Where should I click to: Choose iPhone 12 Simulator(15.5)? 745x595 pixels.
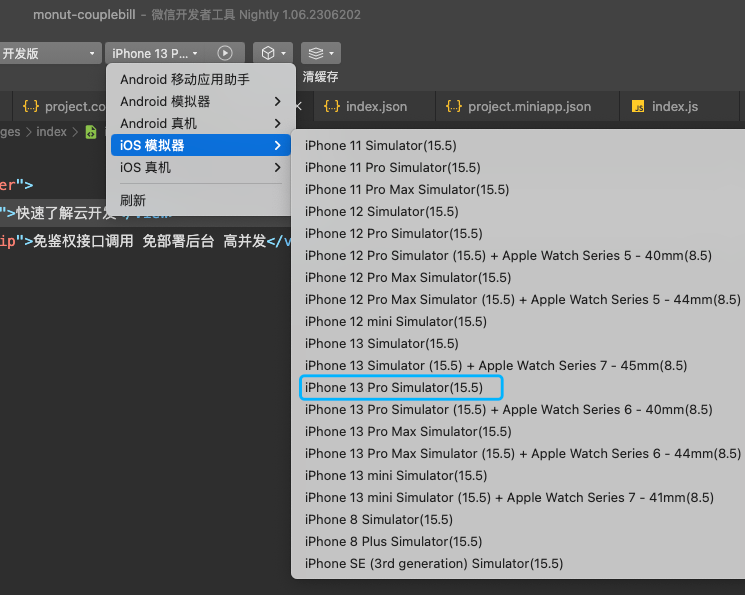click(518, 211)
